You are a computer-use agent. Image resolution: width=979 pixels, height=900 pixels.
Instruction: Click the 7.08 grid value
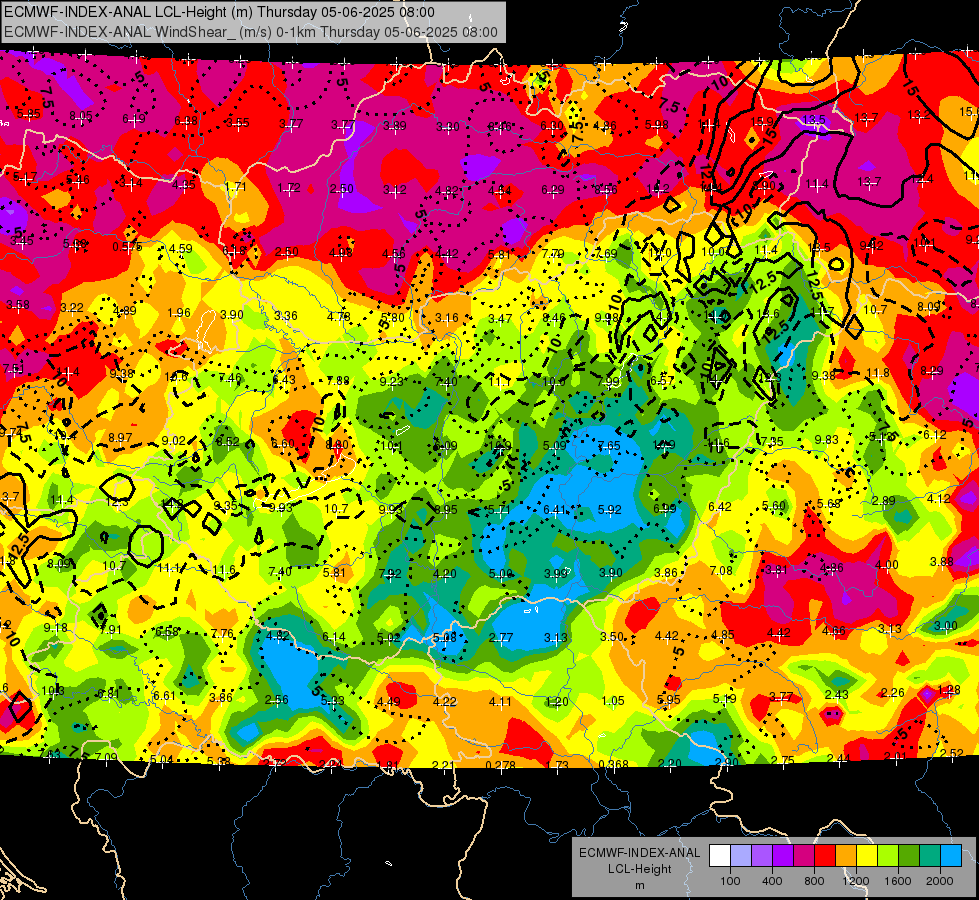[721, 571]
